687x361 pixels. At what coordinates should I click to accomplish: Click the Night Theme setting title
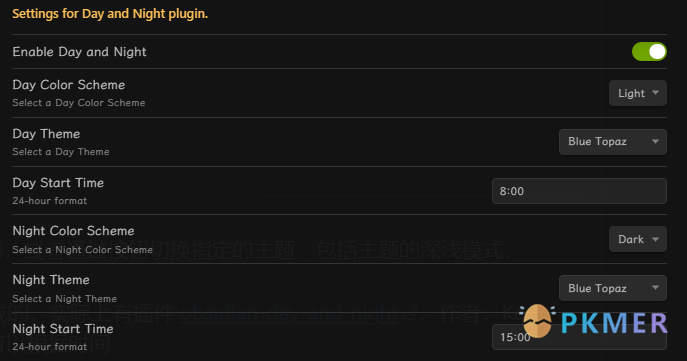(51, 280)
